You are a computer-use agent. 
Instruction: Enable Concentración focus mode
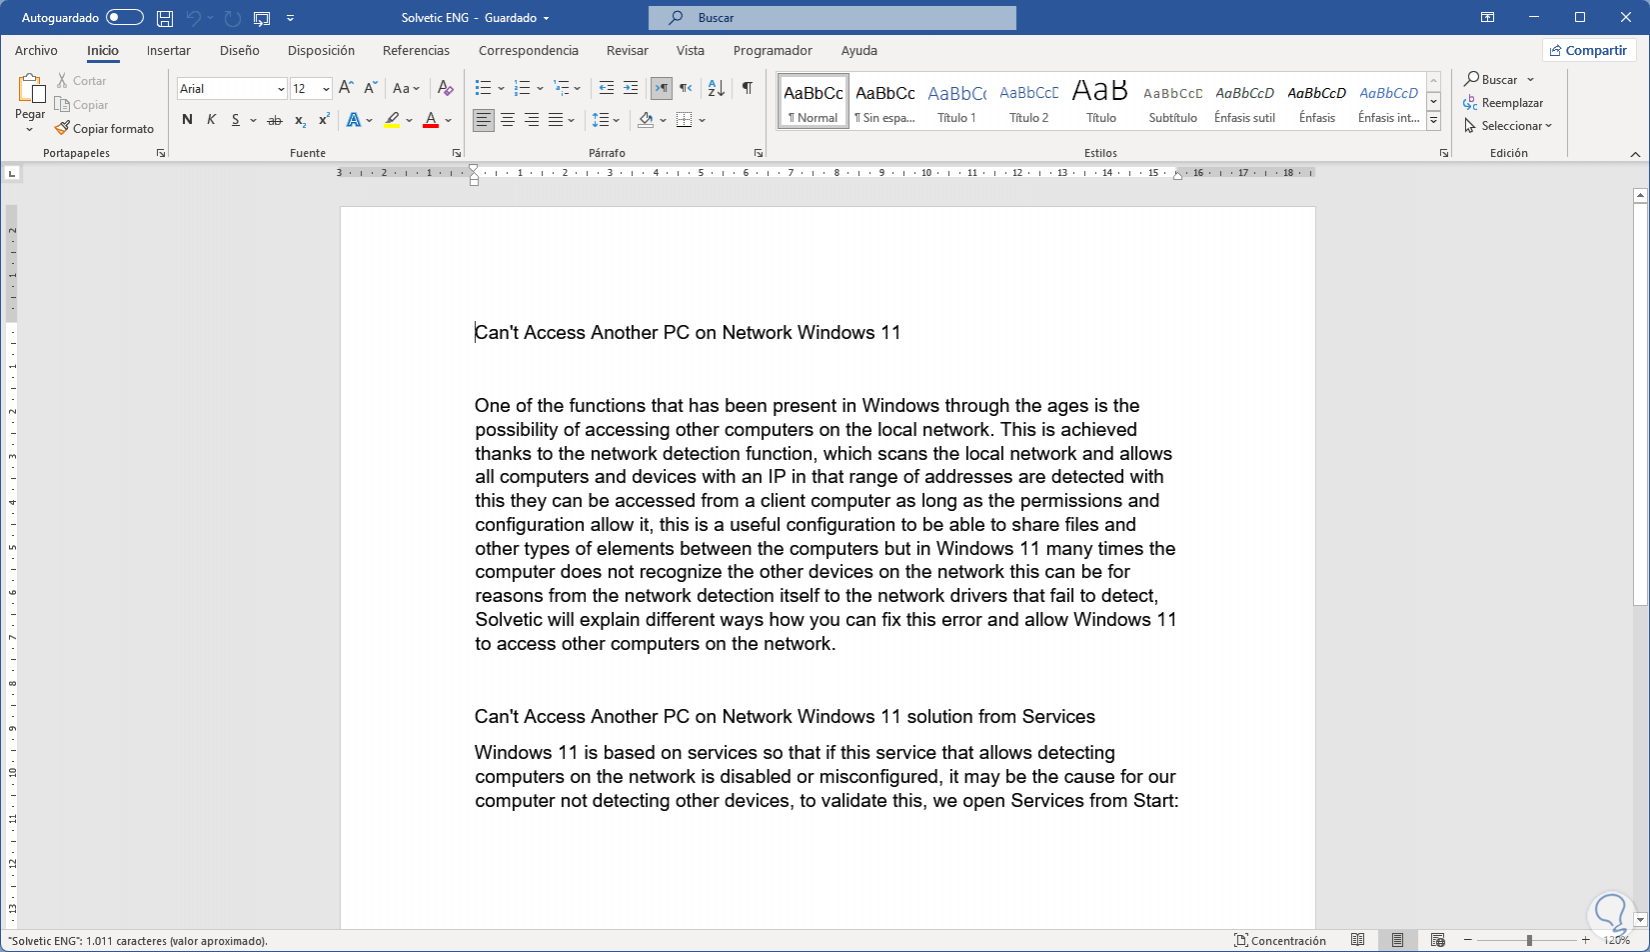[x=1280, y=940]
